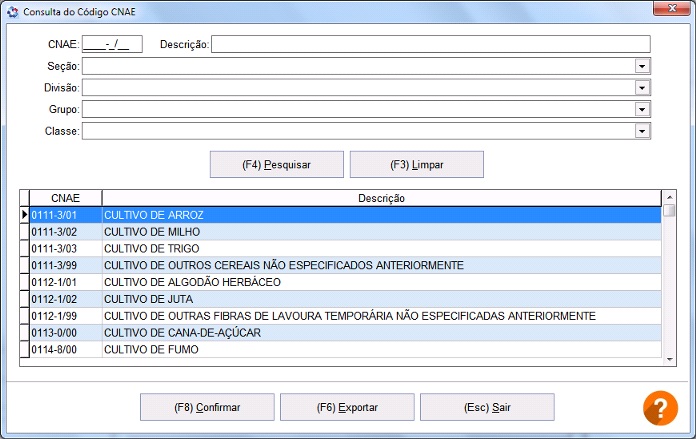Click the (Esc) Sair button
The height and width of the screenshot is (439, 696).
coord(487,407)
